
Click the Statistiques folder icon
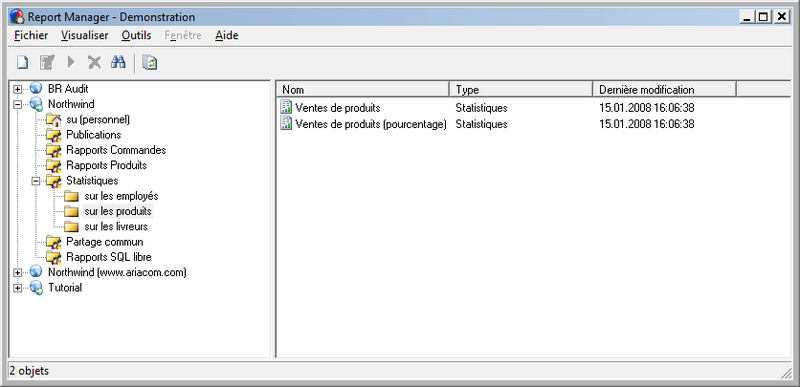pyautogui.click(x=54, y=181)
